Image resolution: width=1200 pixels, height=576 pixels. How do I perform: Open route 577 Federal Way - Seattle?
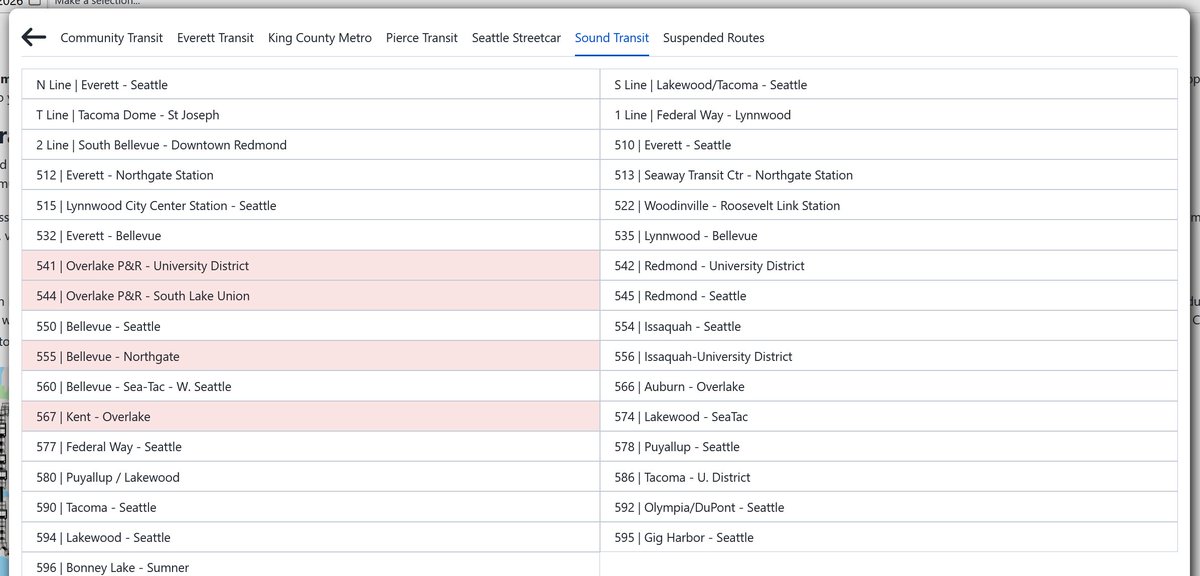(310, 447)
